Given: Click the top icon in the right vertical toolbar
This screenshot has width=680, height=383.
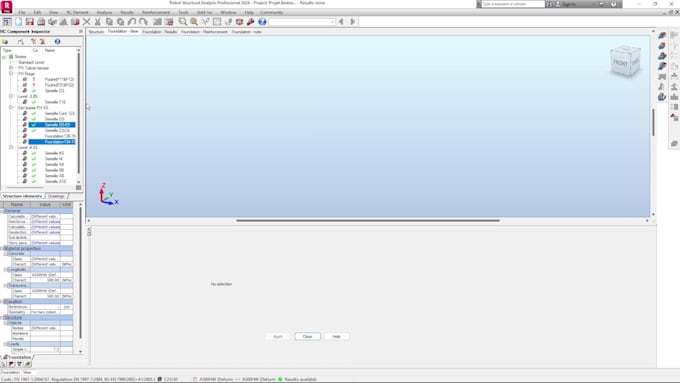Looking at the screenshot, I should point(662,35).
